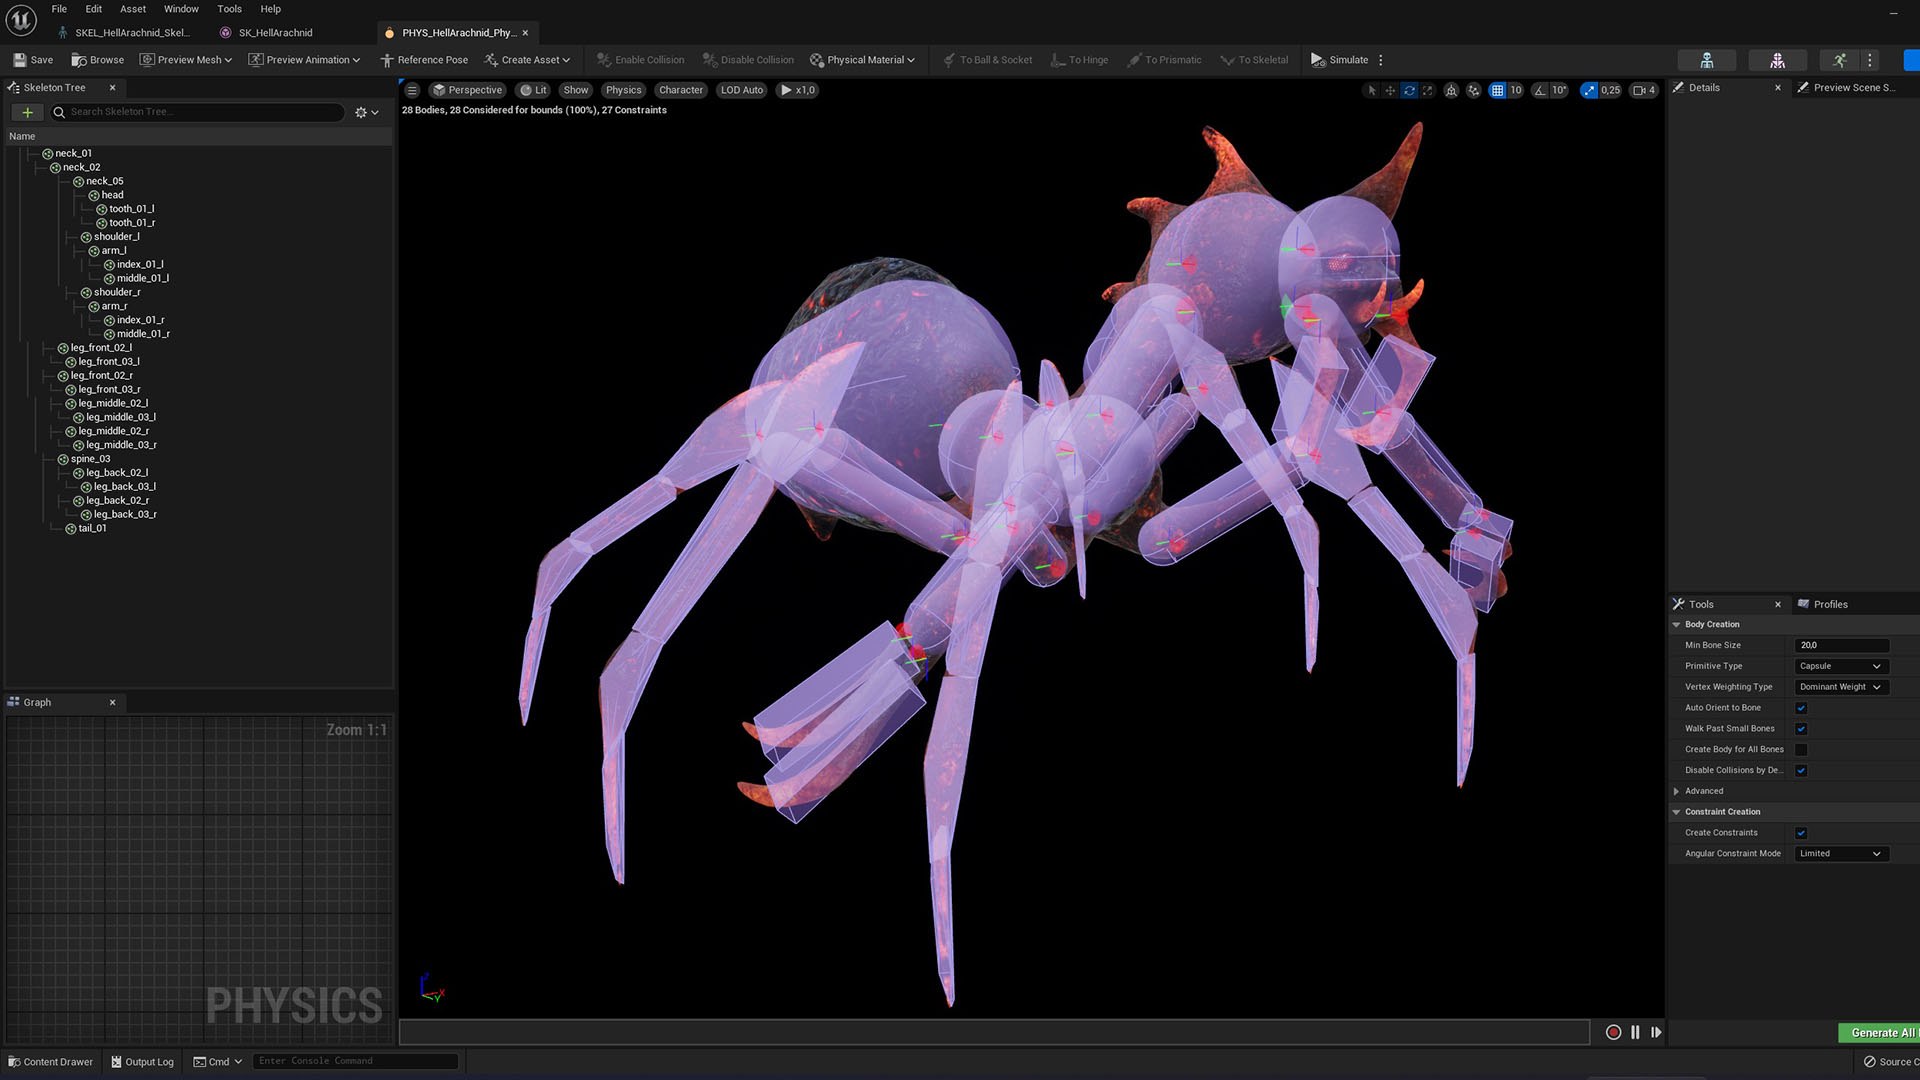The height and width of the screenshot is (1080, 1920).
Task: Open the Asset menu
Action: 133,9
